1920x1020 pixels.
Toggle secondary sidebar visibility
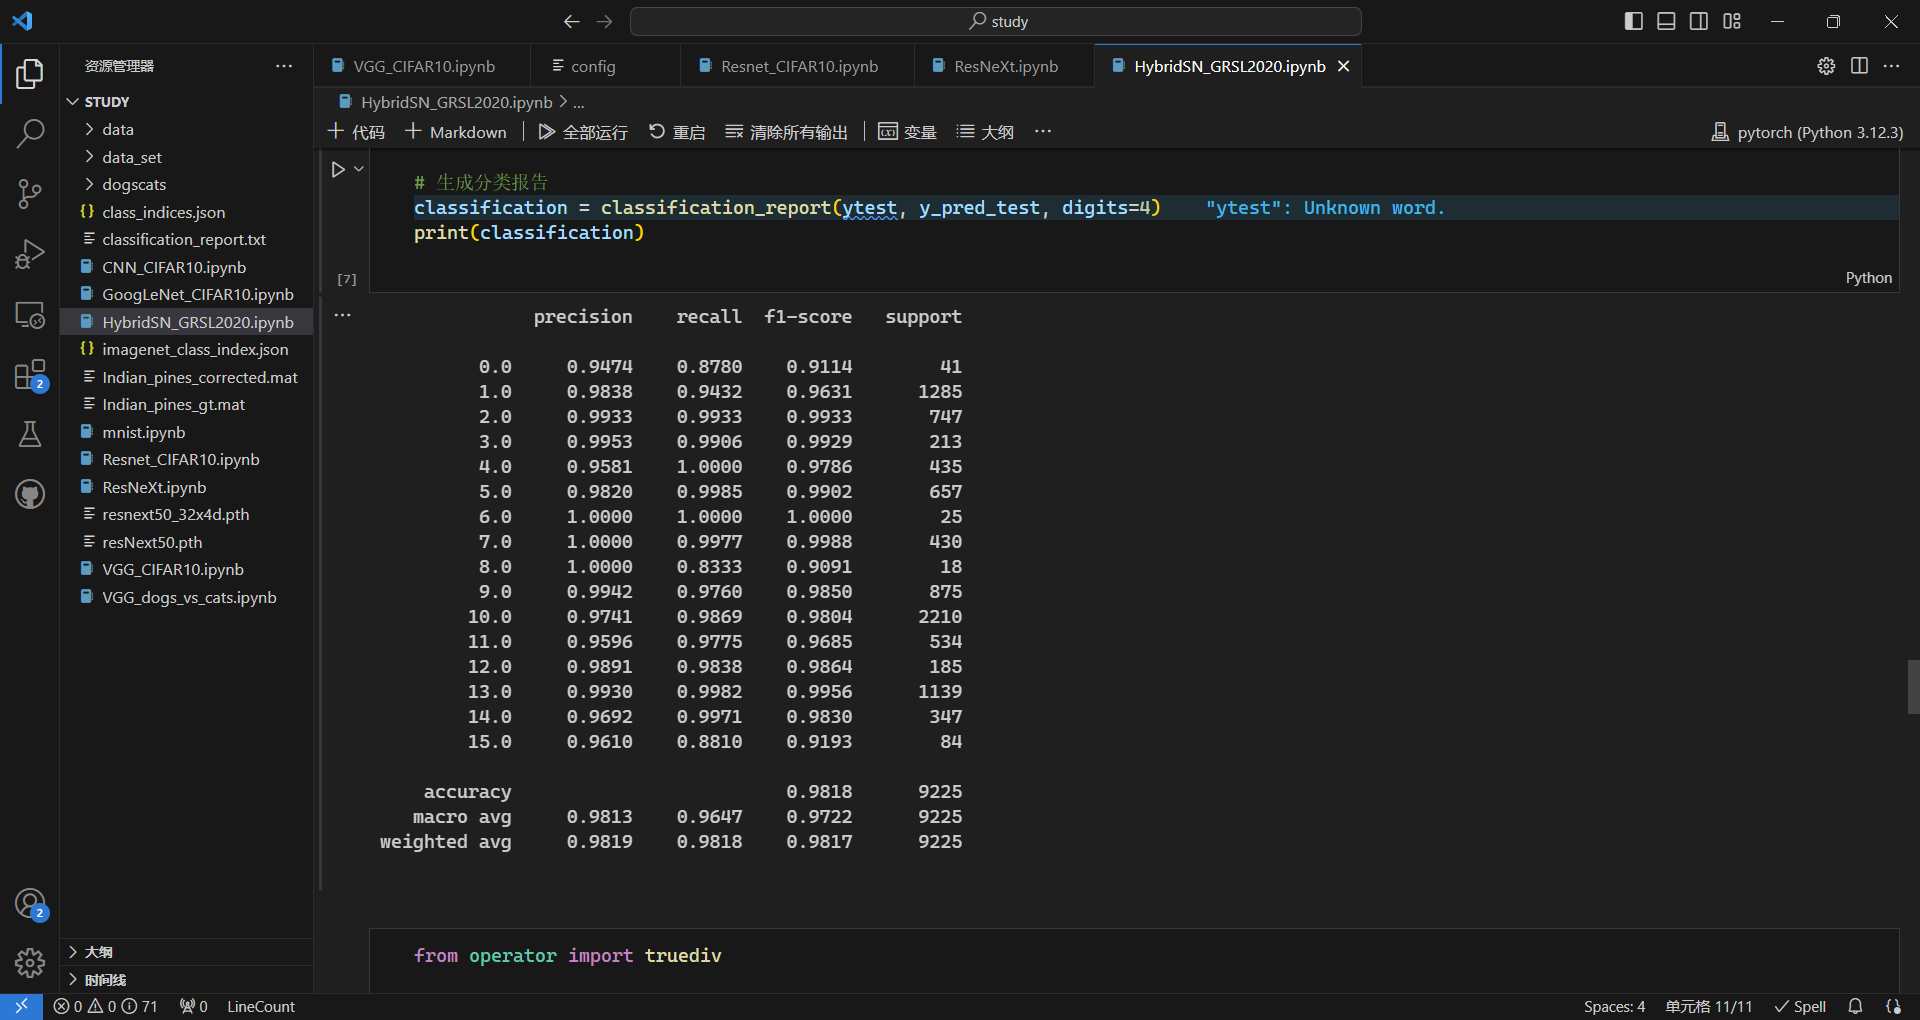tap(1699, 21)
